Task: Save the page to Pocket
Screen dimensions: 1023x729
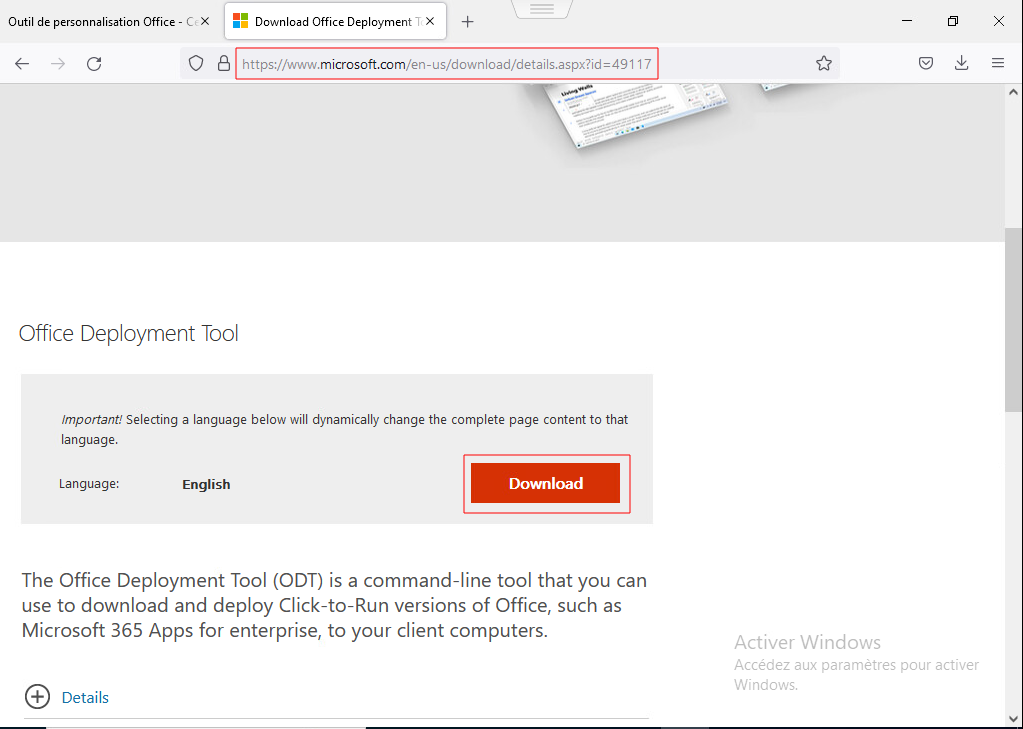Action: click(x=926, y=63)
